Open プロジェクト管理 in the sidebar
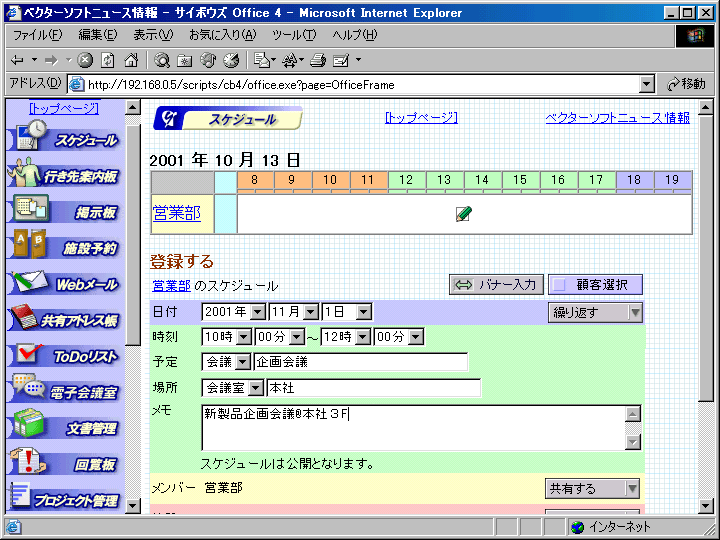The height and width of the screenshot is (540, 720). [64, 498]
